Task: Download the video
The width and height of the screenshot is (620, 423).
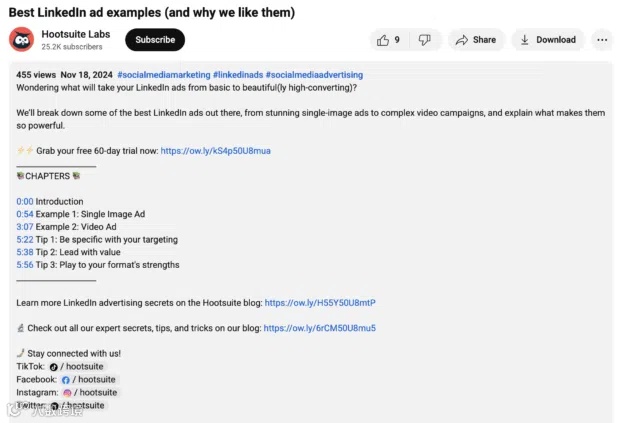Action: click(x=548, y=40)
